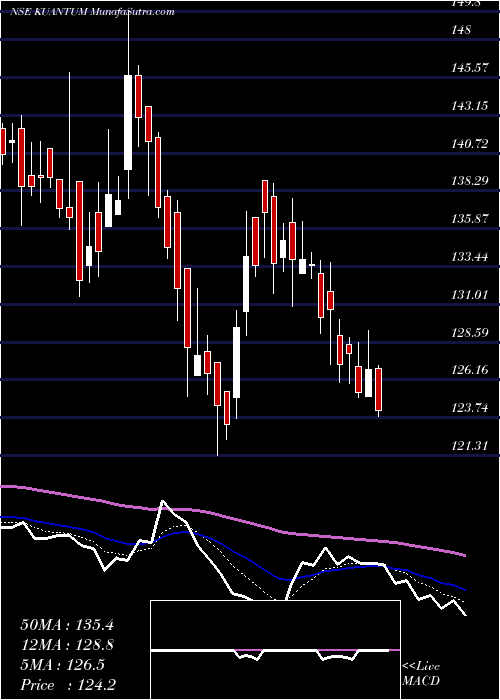Click the NSE KUANTUM MunafaSutra.com title text

click(x=92, y=12)
